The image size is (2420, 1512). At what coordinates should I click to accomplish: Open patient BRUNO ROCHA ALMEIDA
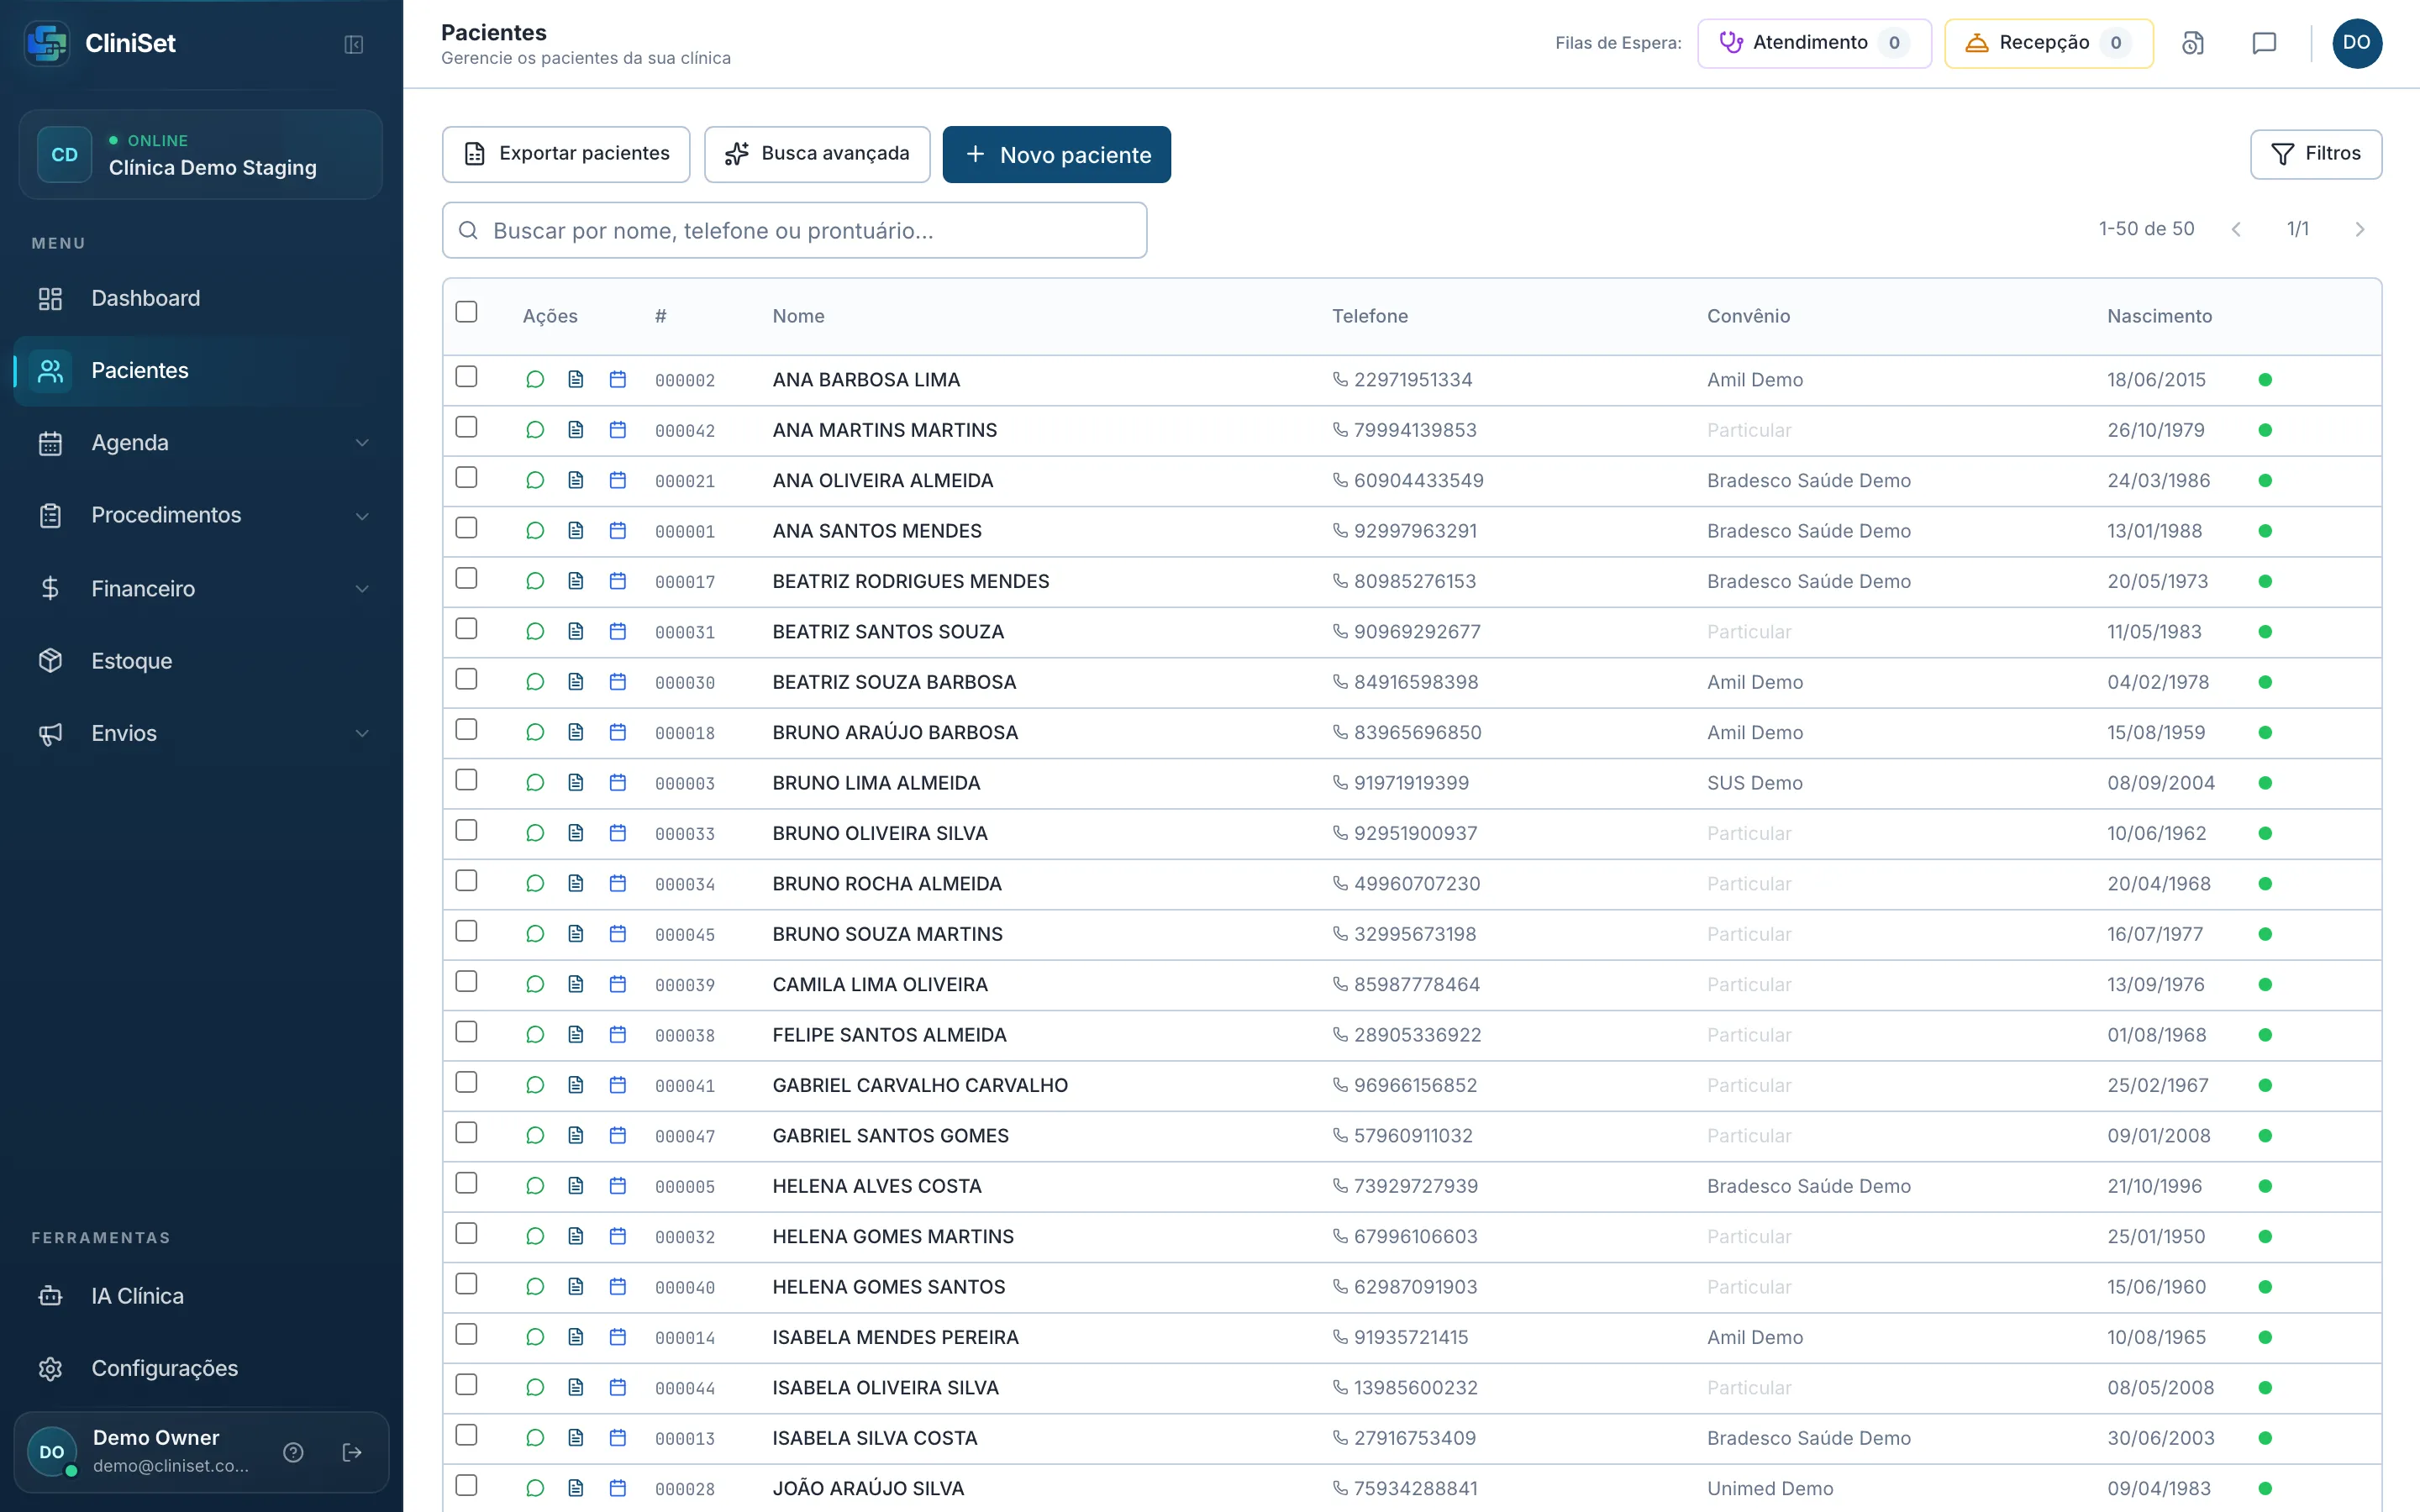coord(887,884)
